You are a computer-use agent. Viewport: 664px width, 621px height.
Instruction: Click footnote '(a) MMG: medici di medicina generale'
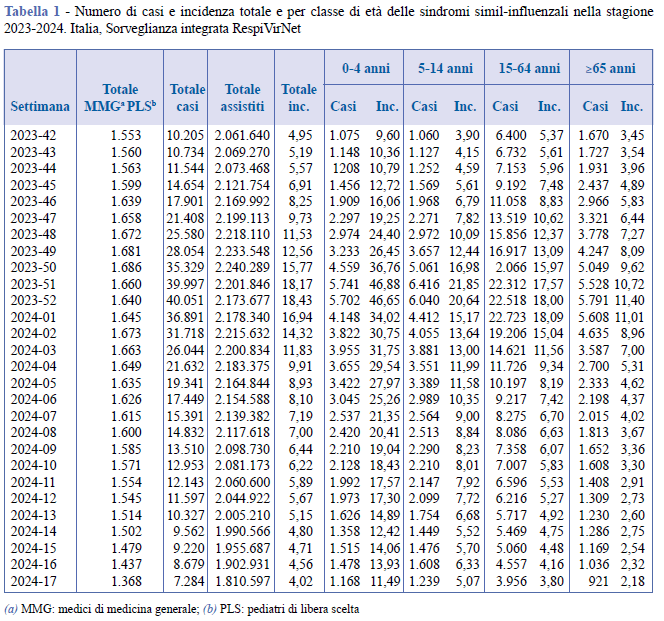click(x=101, y=609)
